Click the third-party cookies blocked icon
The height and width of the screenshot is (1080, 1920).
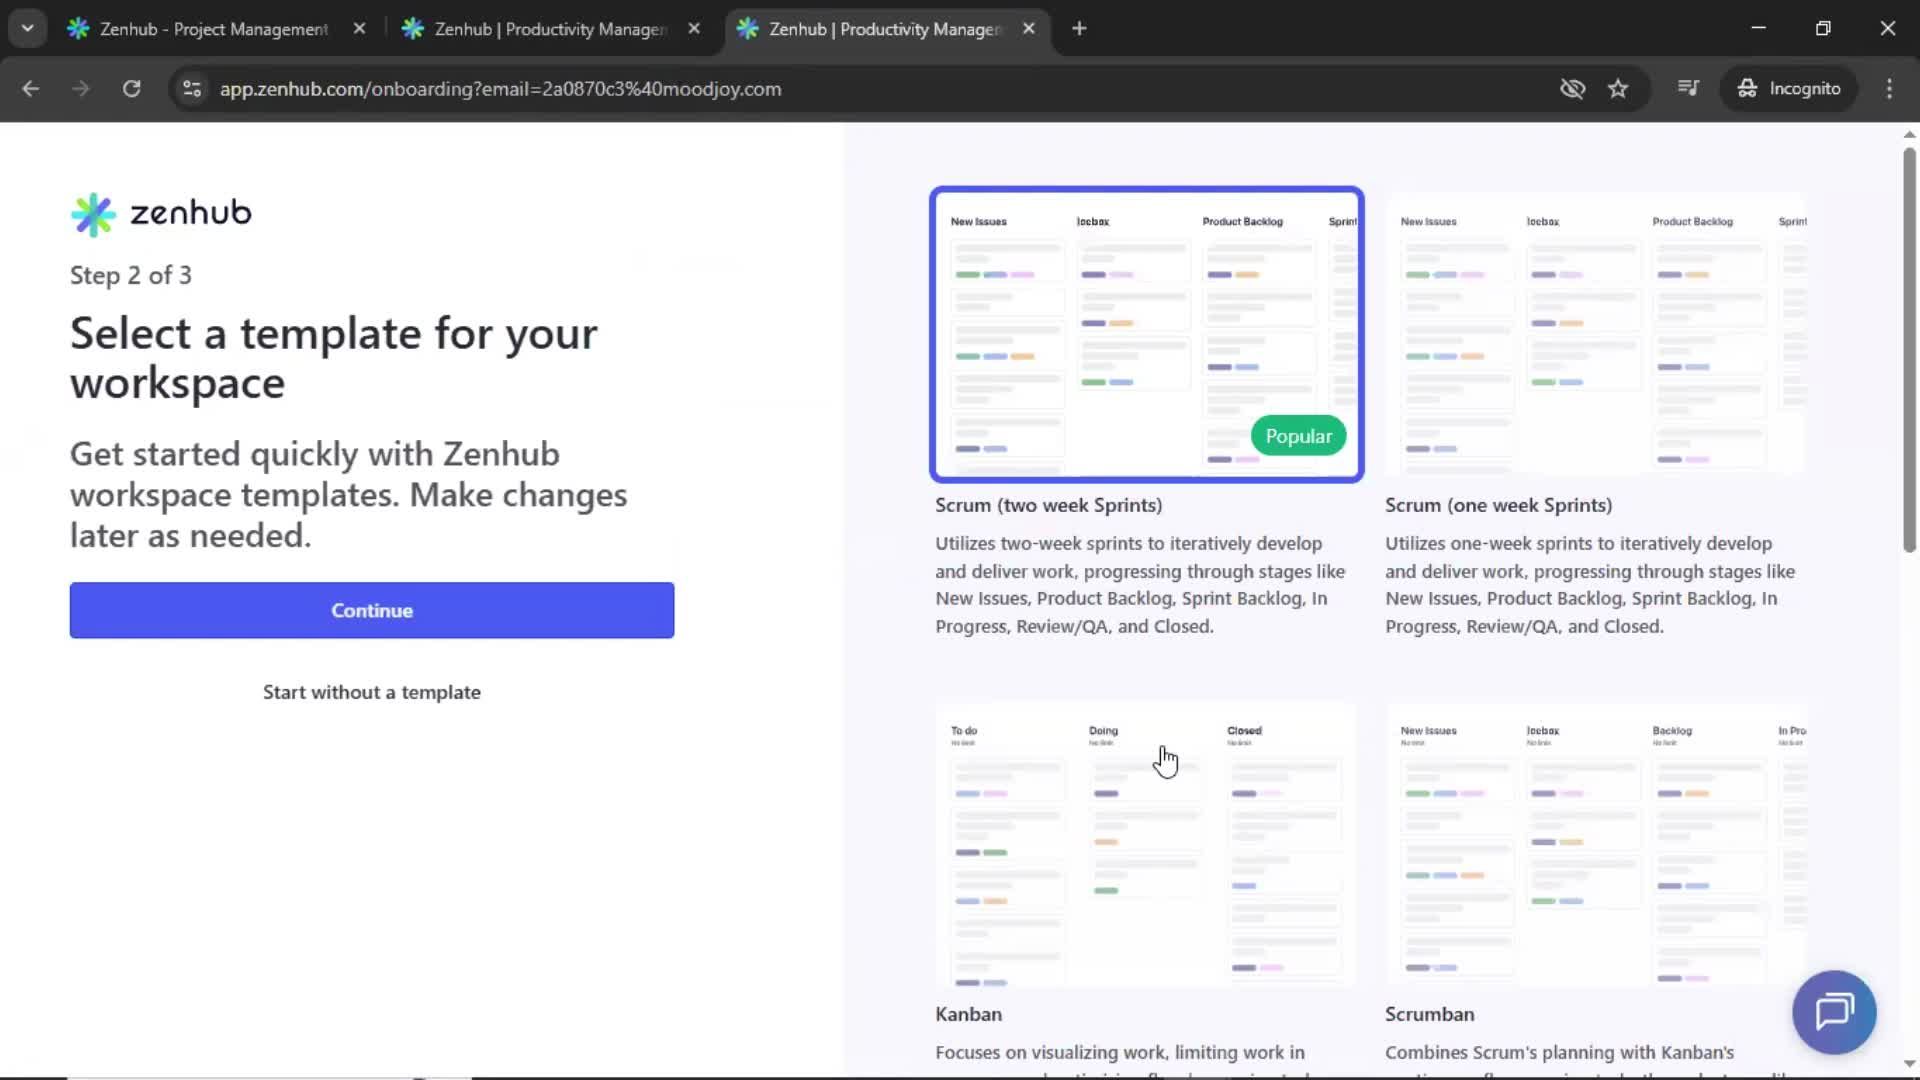click(1572, 88)
